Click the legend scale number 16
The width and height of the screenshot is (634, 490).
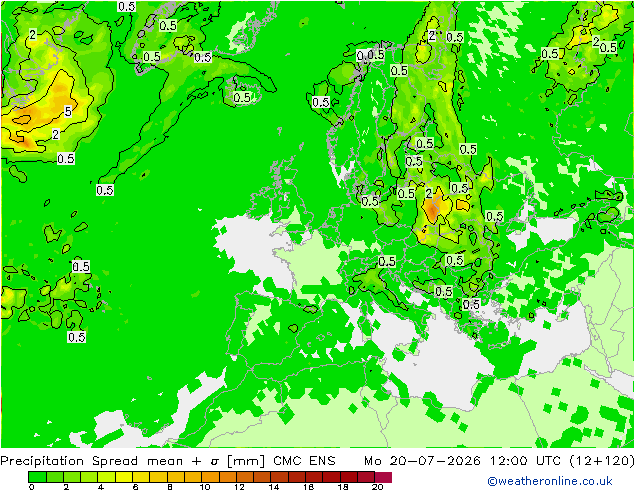coord(308,486)
